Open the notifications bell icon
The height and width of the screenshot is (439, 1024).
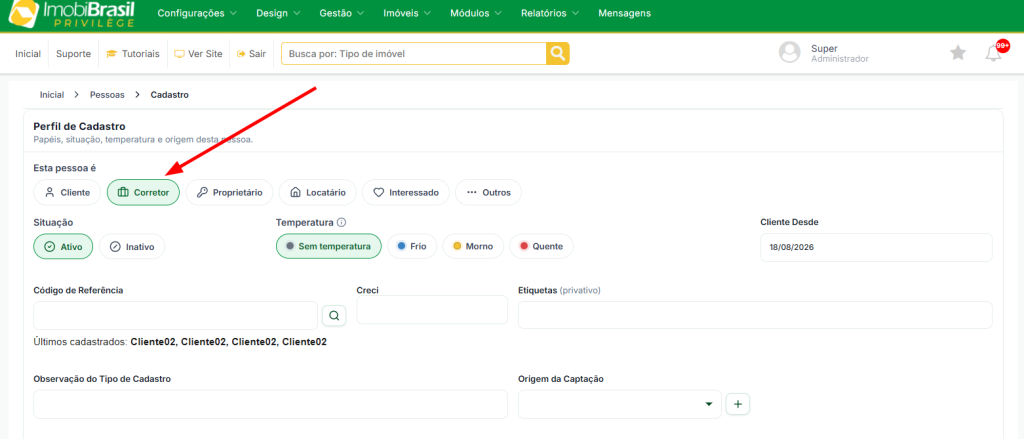tap(993, 54)
